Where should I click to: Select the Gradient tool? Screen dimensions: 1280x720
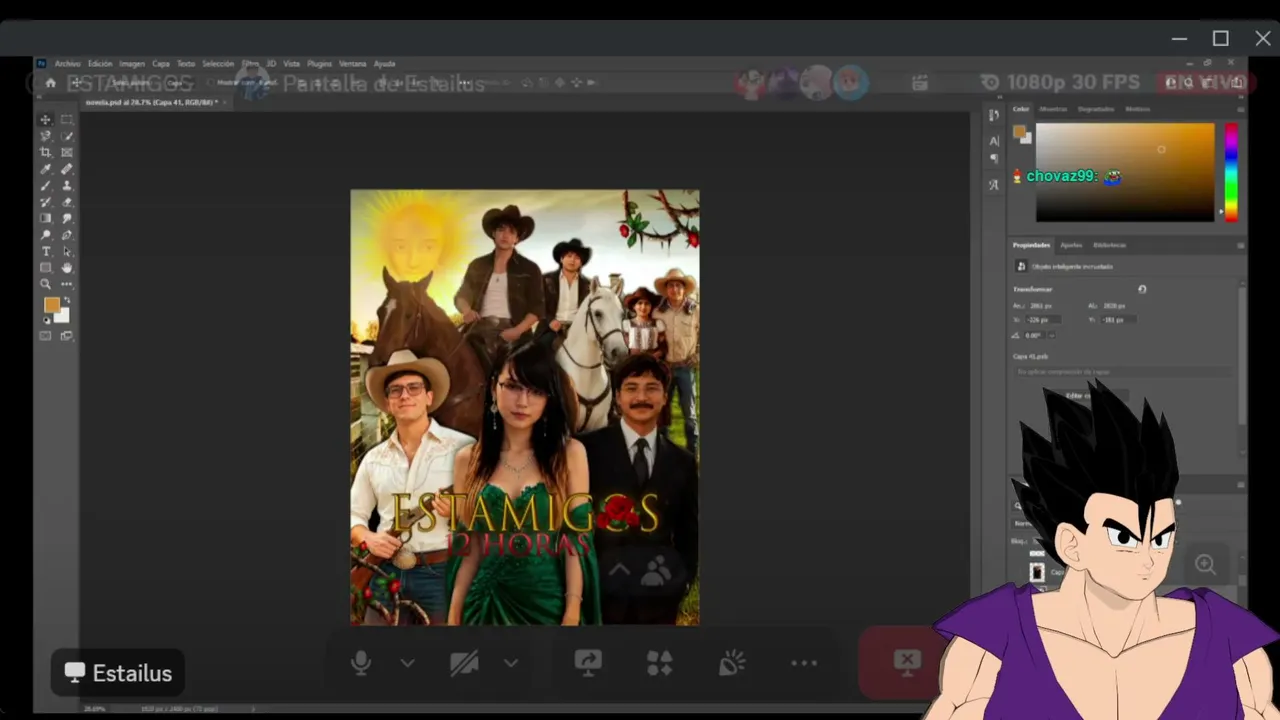click(x=45, y=218)
